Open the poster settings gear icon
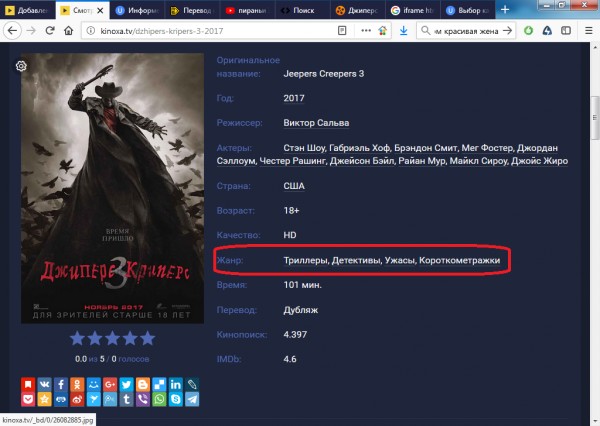Image resolution: width=600 pixels, height=426 pixels. (x=21, y=66)
